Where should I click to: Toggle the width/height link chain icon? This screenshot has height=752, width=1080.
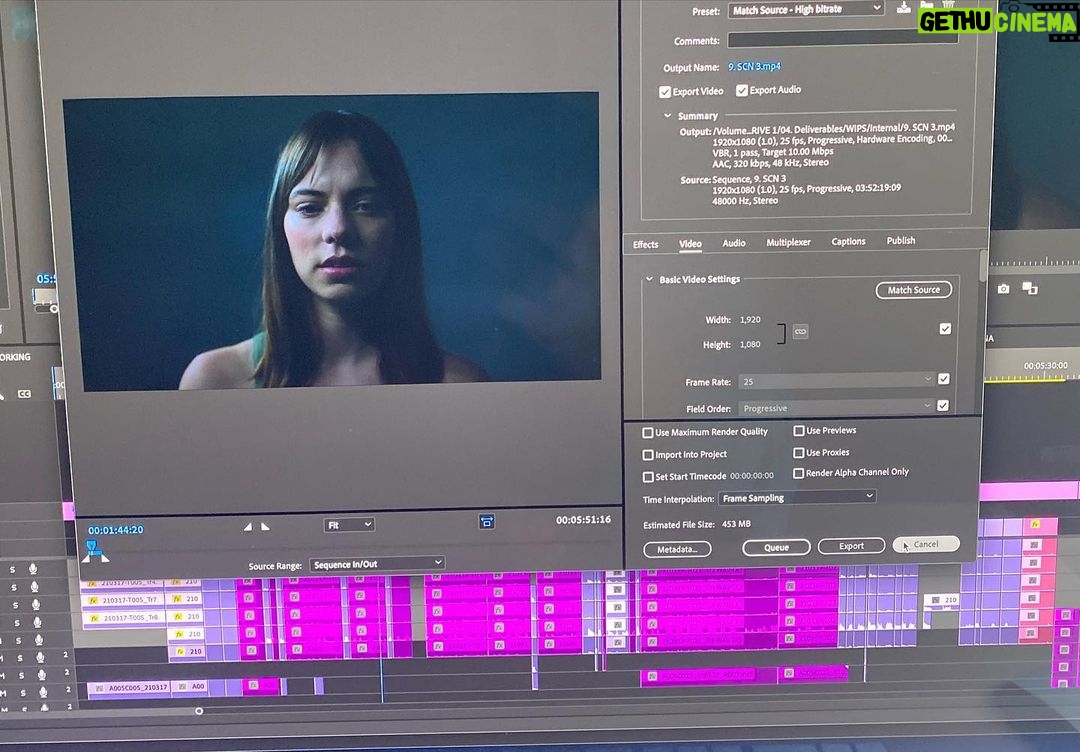pos(800,332)
